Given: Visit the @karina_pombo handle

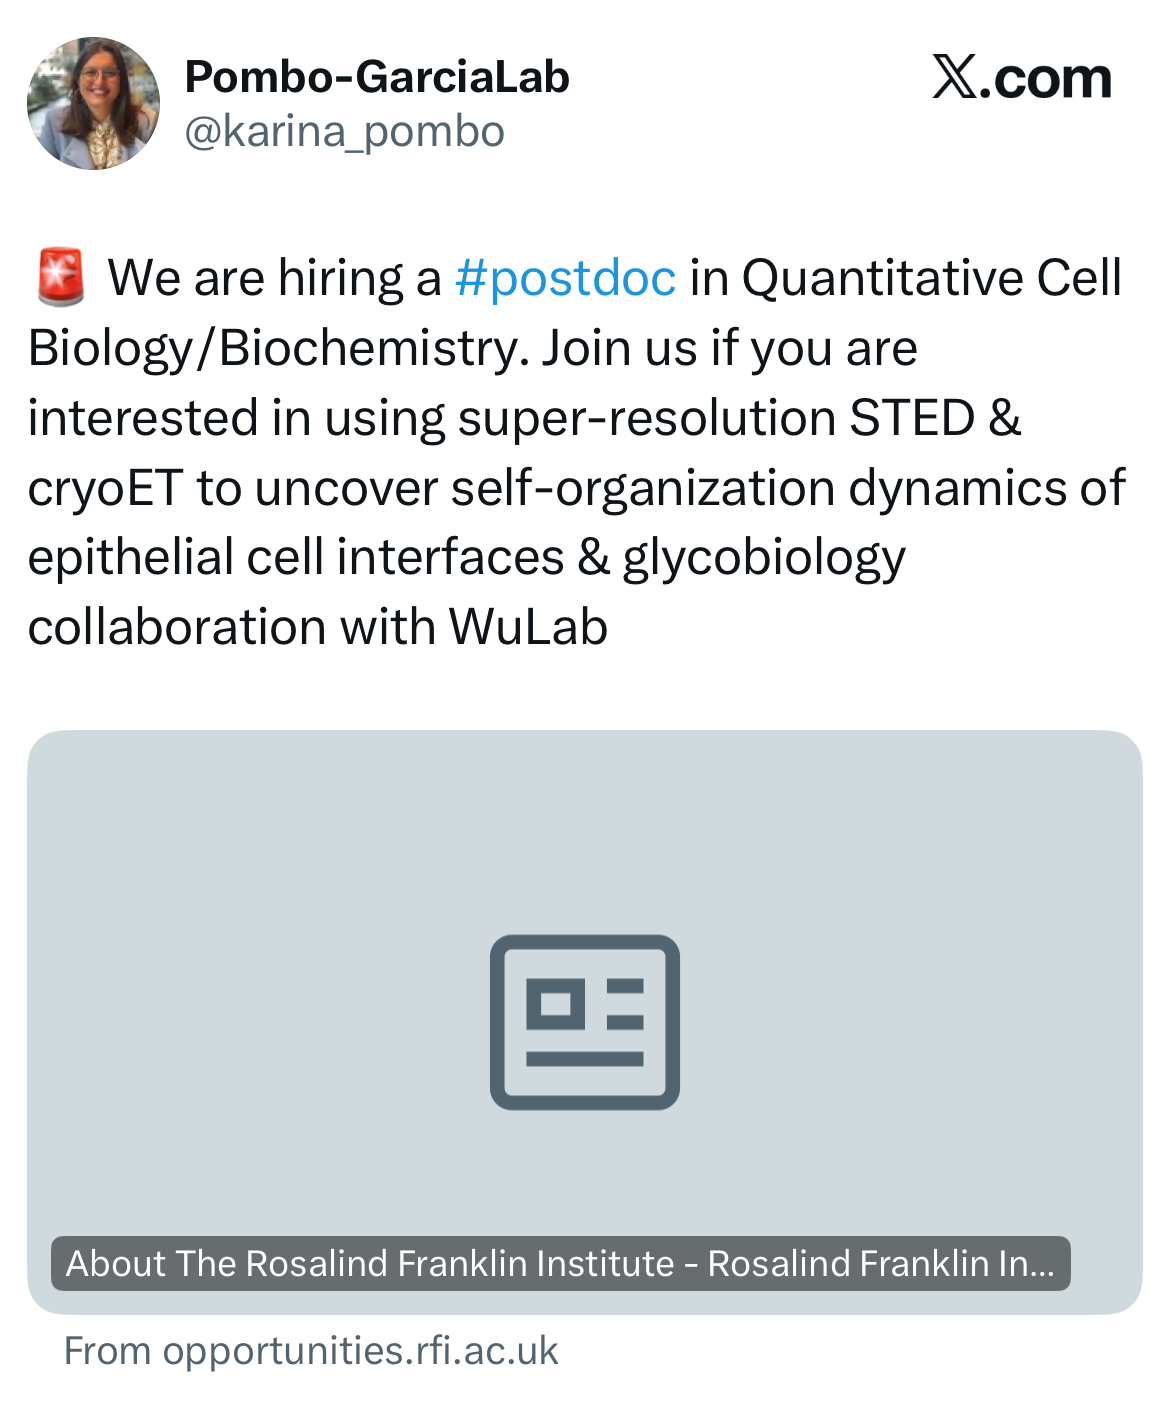Looking at the screenshot, I should click(344, 132).
